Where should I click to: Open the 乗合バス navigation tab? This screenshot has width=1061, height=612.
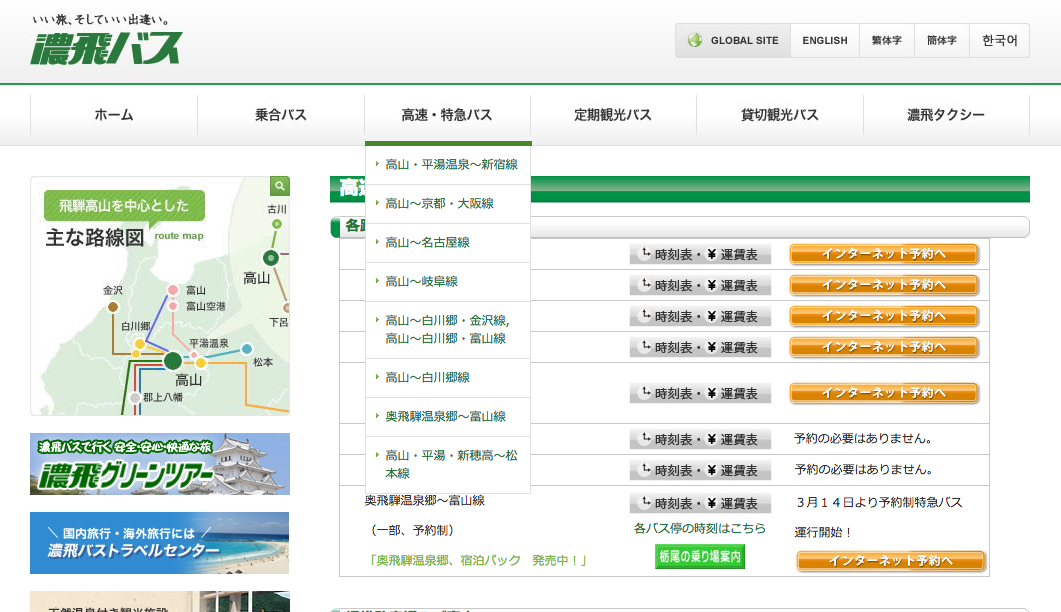pos(281,115)
